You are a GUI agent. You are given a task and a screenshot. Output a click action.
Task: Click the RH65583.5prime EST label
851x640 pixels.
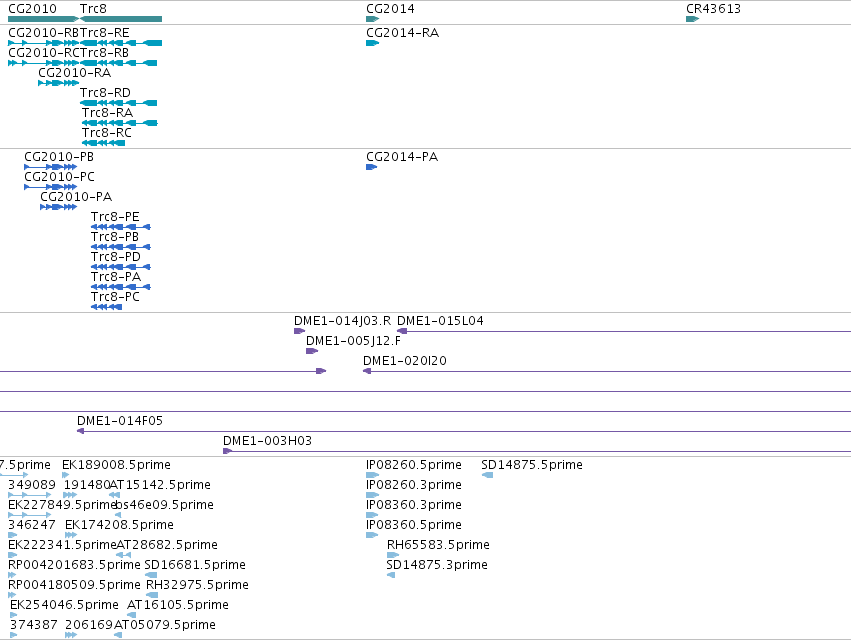point(439,545)
